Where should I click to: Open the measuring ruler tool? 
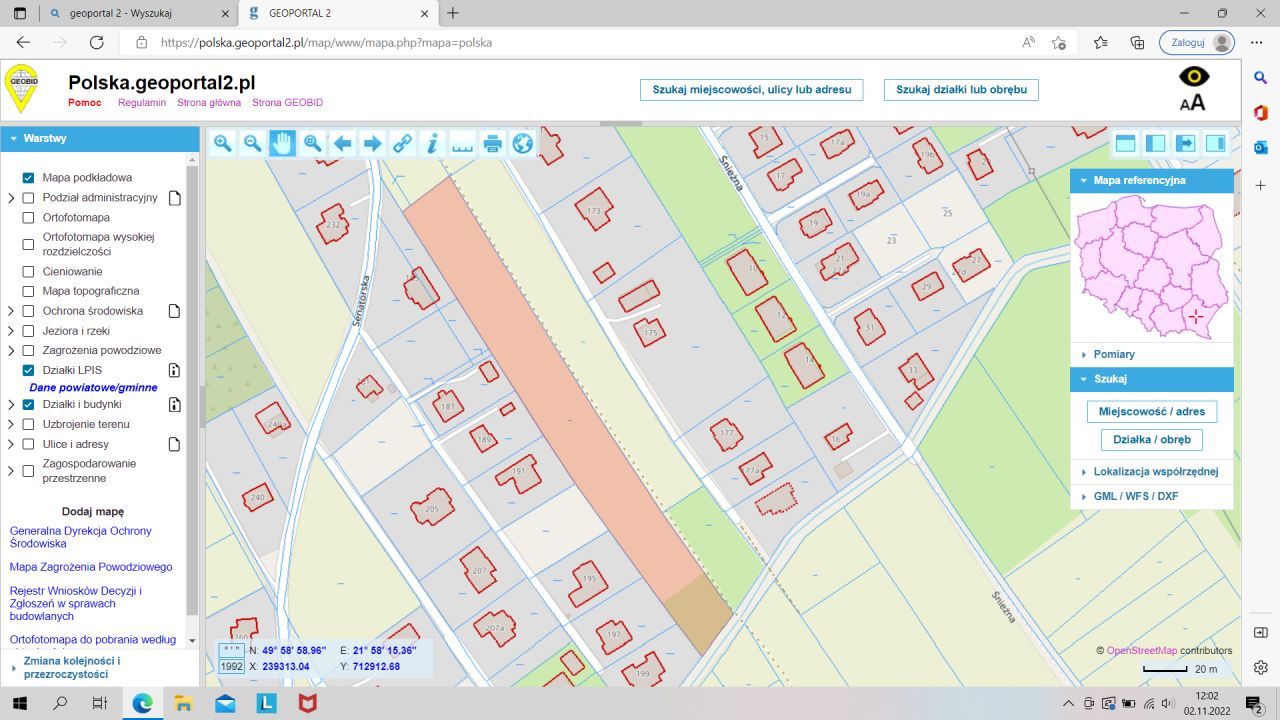[x=462, y=144]
